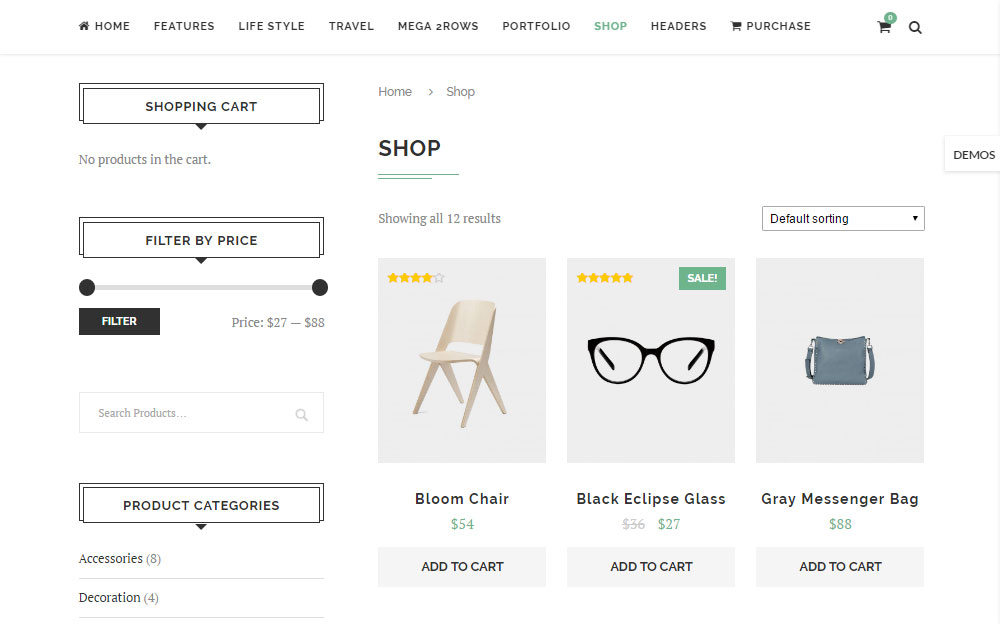
Task: Switch to the HEADERS menu item
Action: click(x=678, y=26)
